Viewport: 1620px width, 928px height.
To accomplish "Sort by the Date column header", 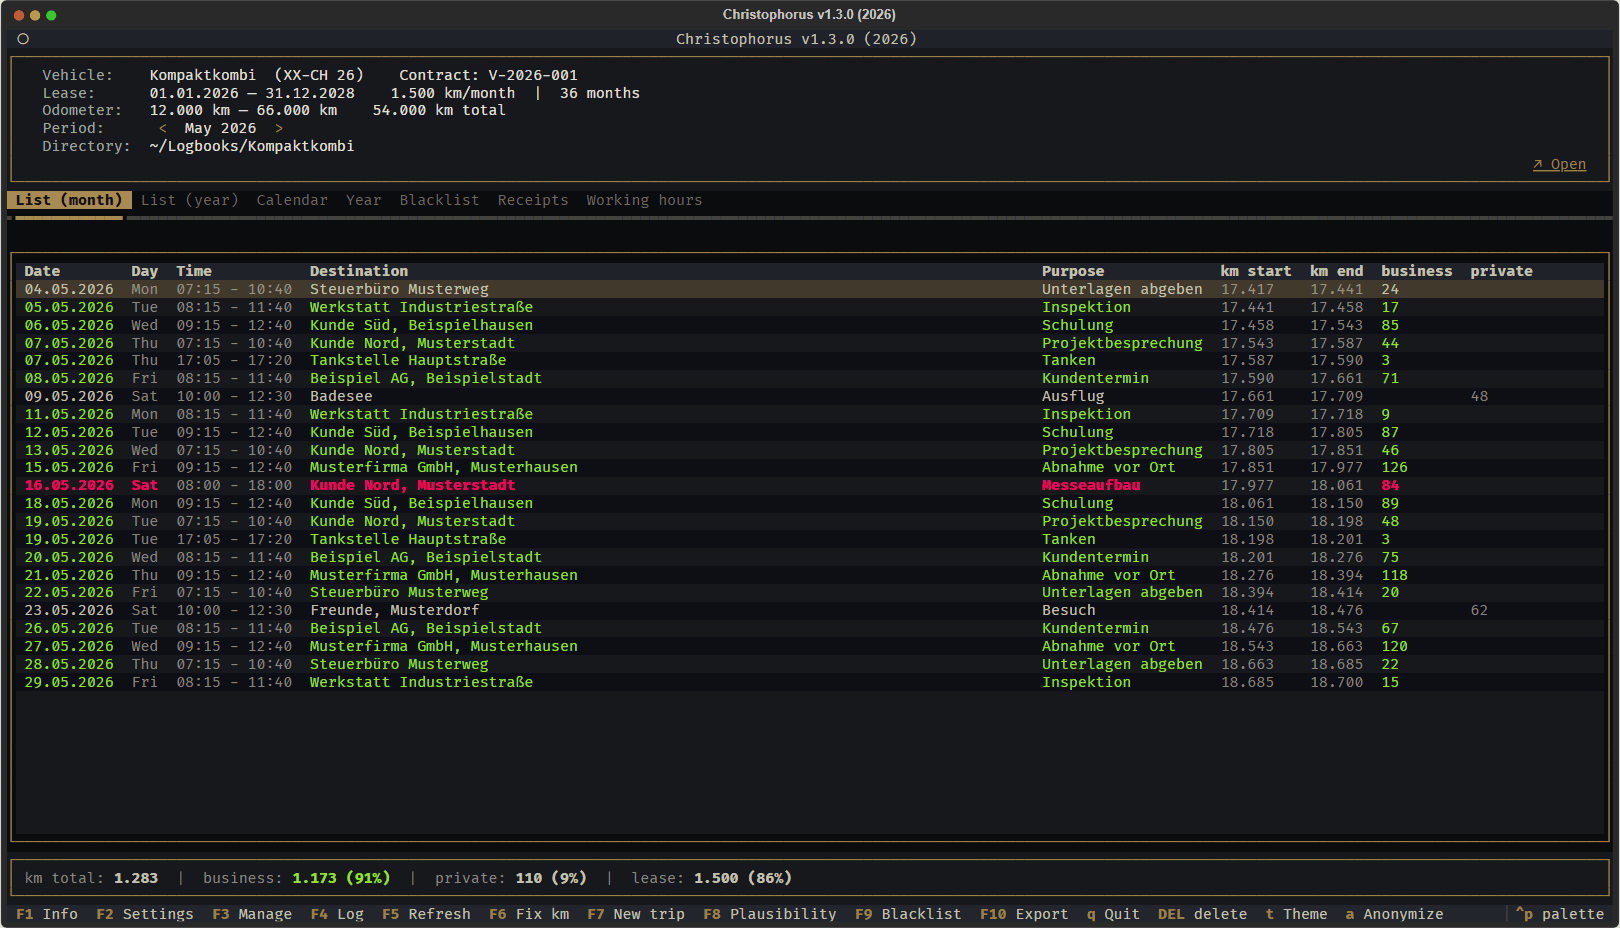I will [x=42, y=271].
